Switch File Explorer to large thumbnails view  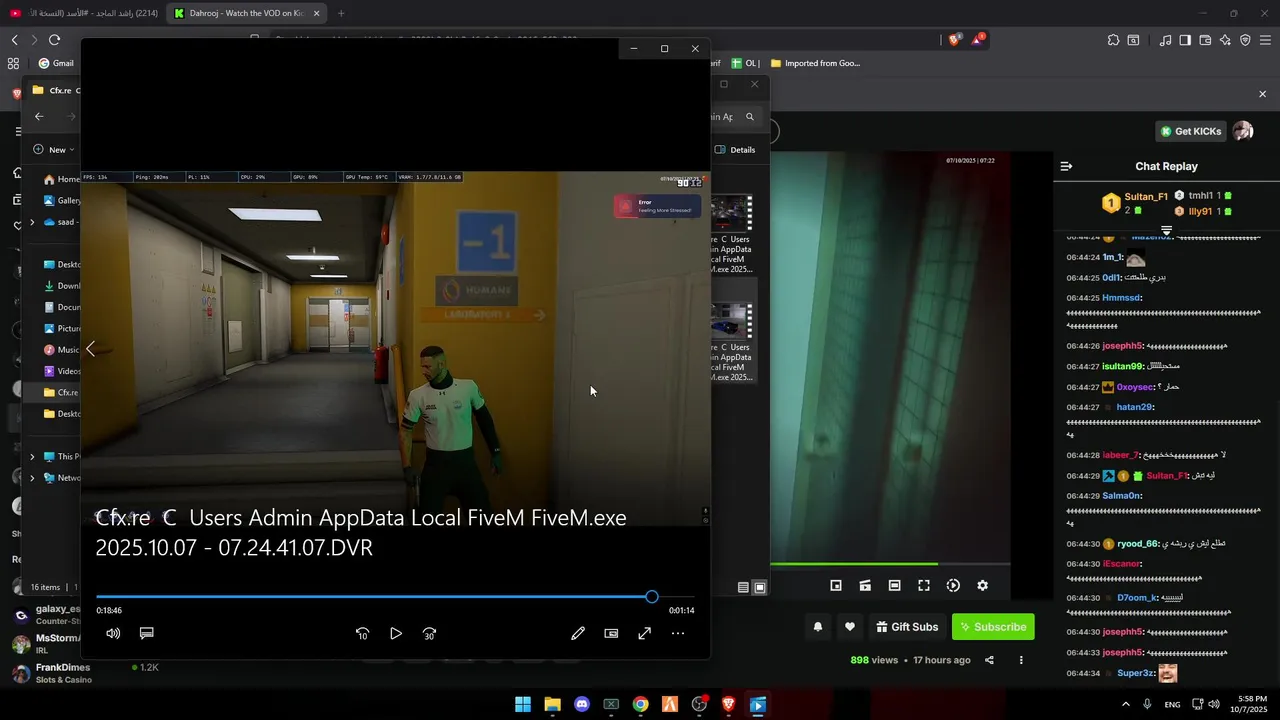click(760, 588)
